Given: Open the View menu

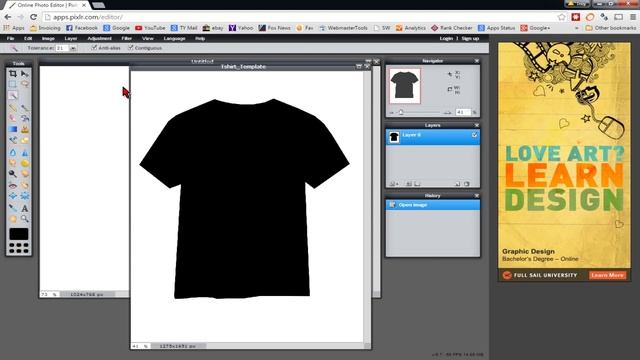Looking at the screenshot, I should pos(147,38).
